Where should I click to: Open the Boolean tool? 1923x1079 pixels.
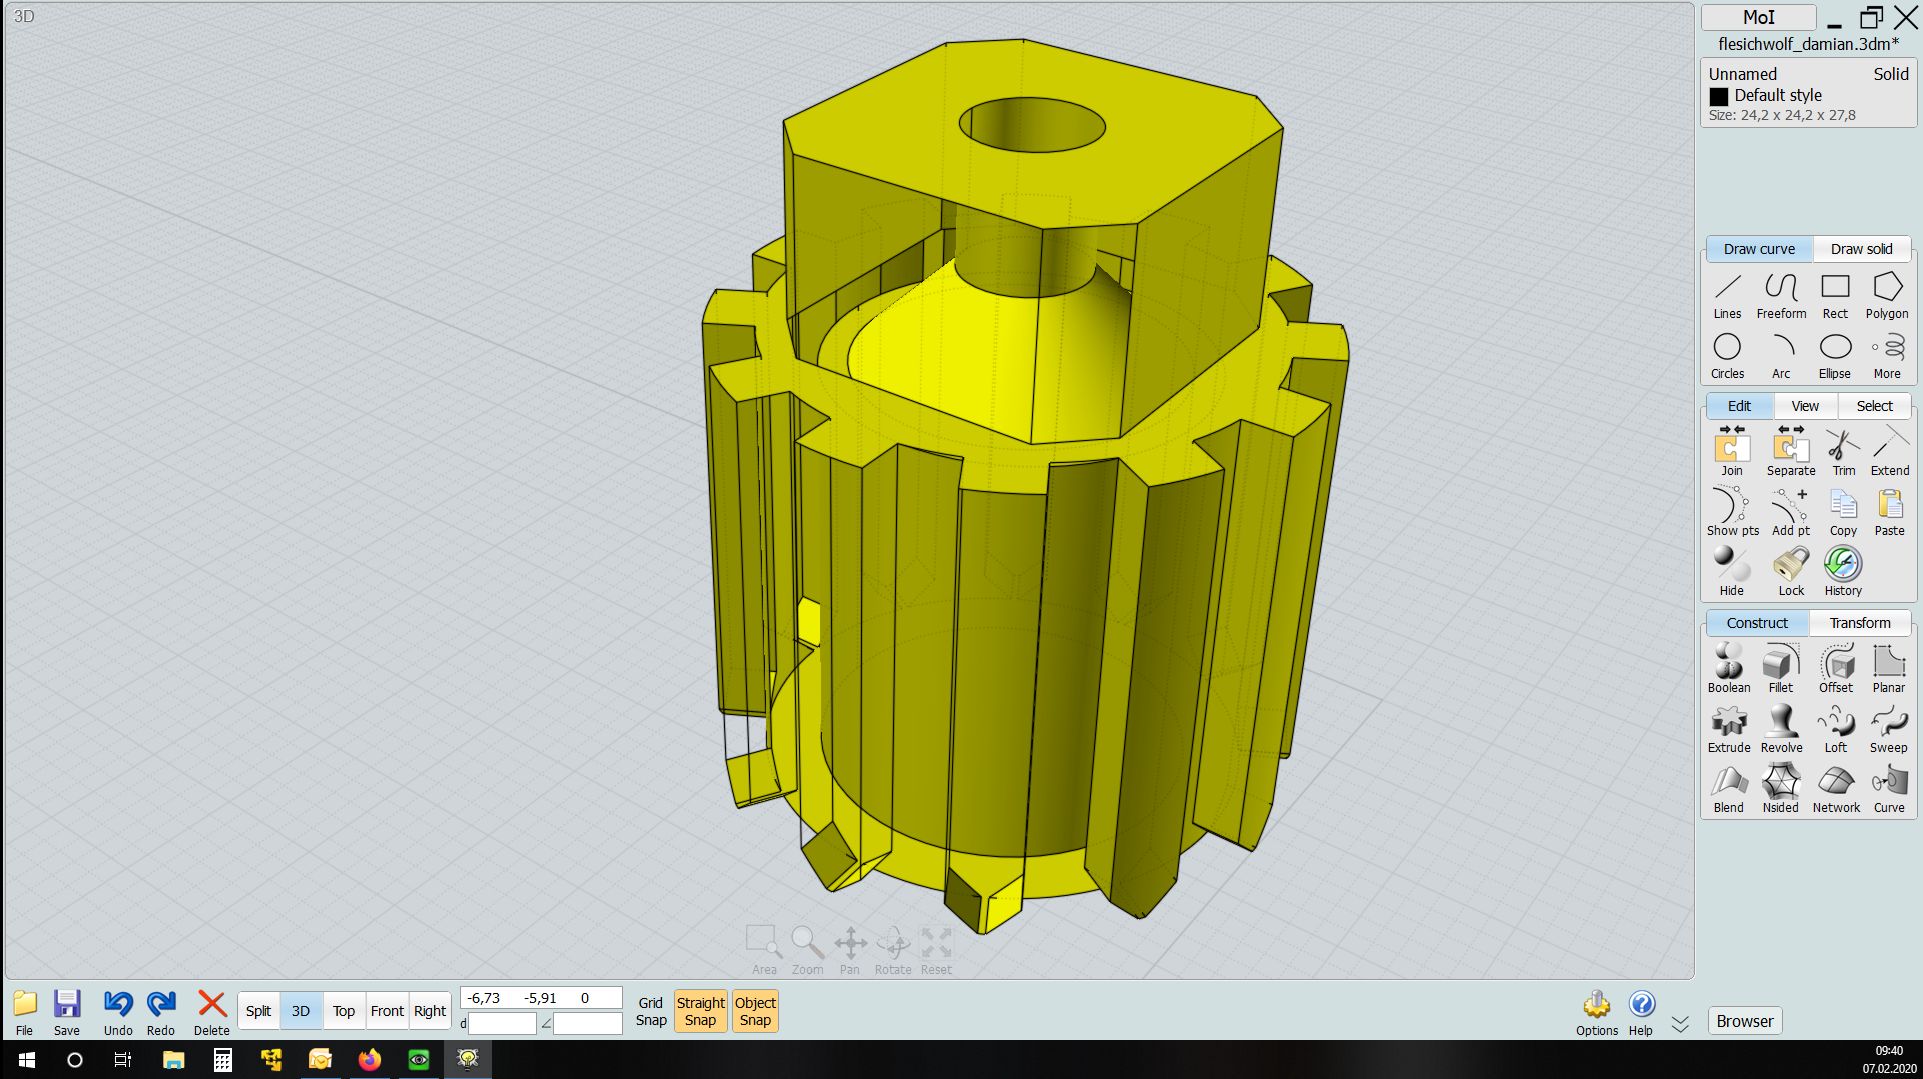(1728, 669)
